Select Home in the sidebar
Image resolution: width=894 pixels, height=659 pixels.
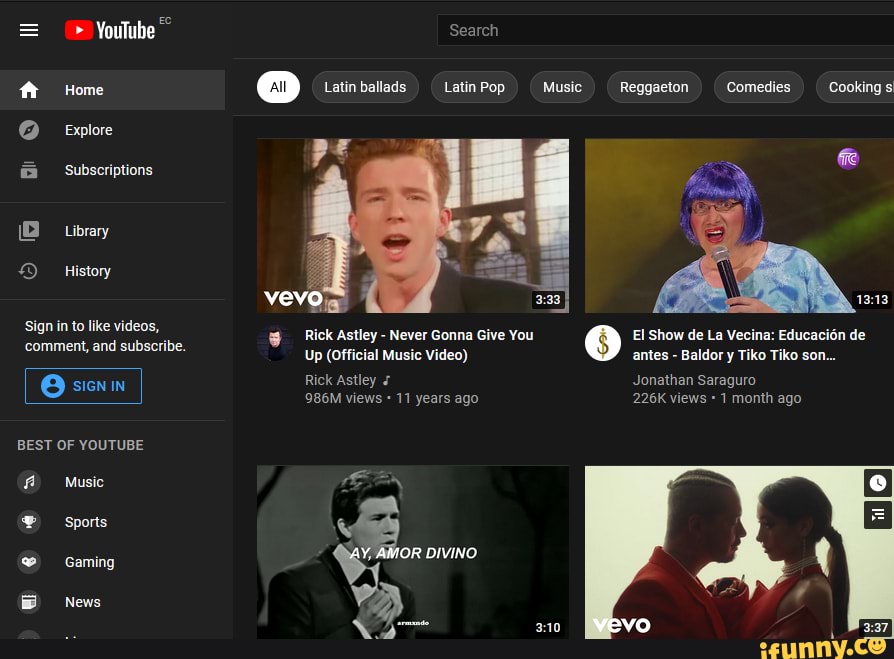[86, 90]
